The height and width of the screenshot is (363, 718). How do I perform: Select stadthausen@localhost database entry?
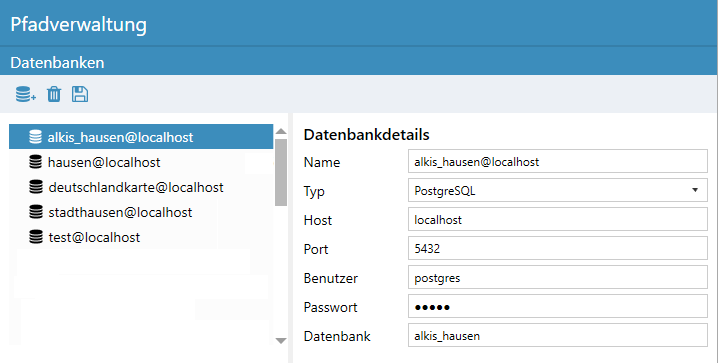pyautogui.click(x=141, y=212)
